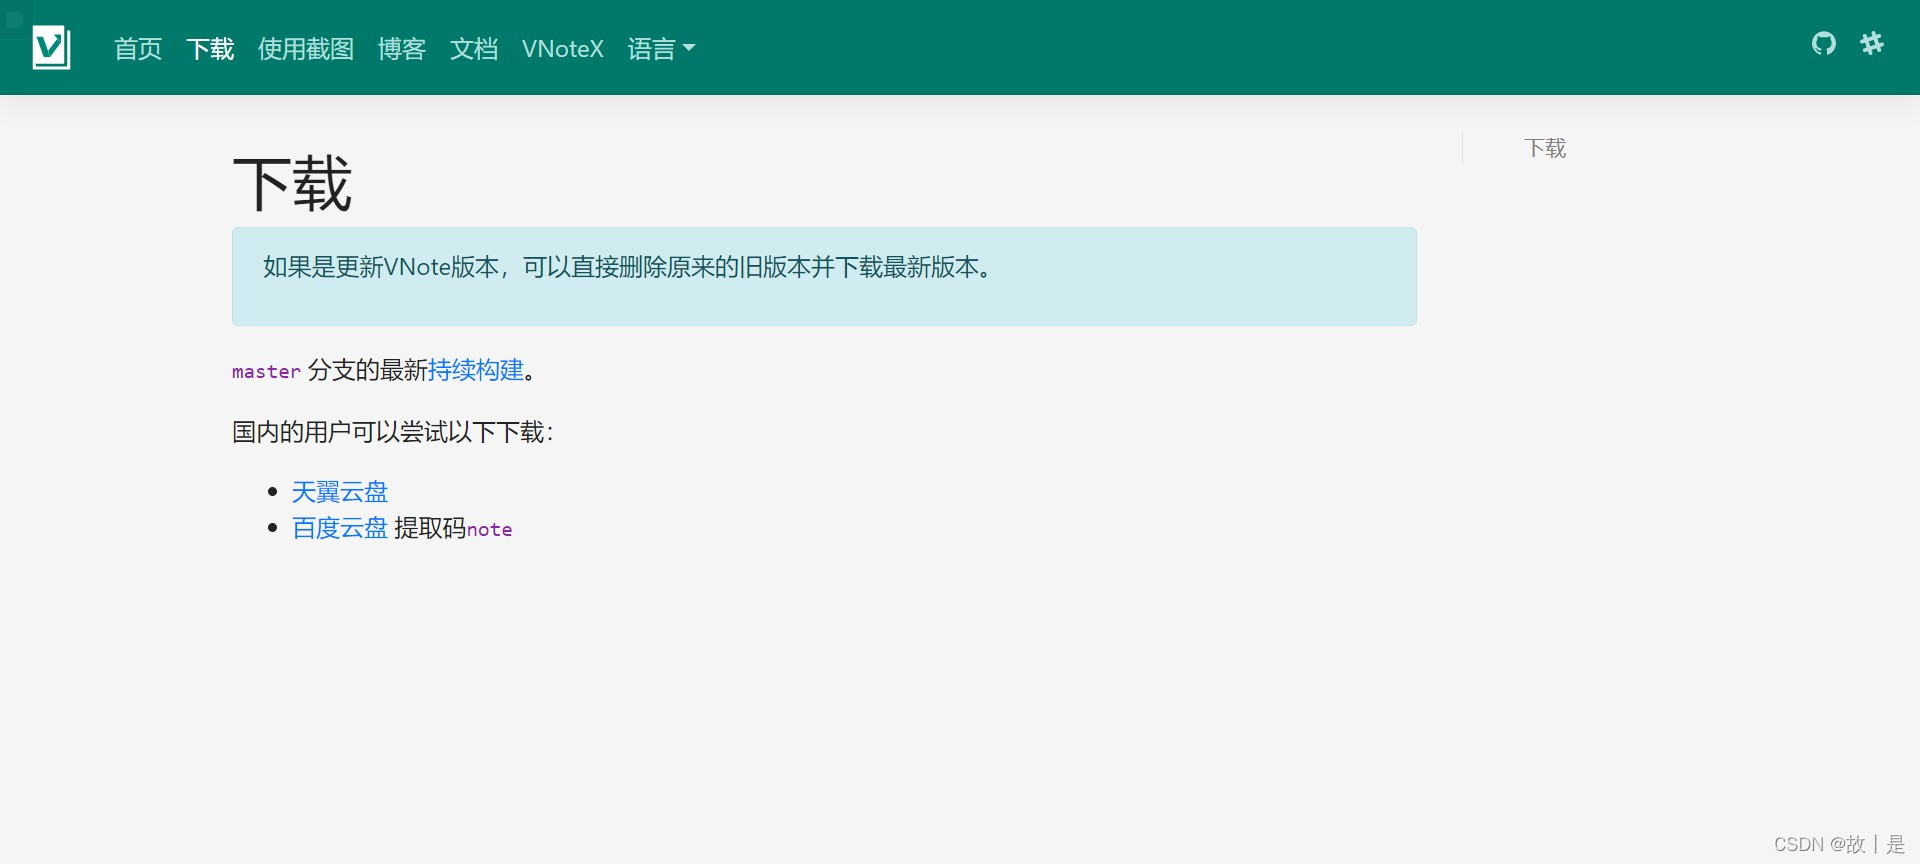Click the VNote logo icon
The image size is (1920, 864).
point(51,47)
